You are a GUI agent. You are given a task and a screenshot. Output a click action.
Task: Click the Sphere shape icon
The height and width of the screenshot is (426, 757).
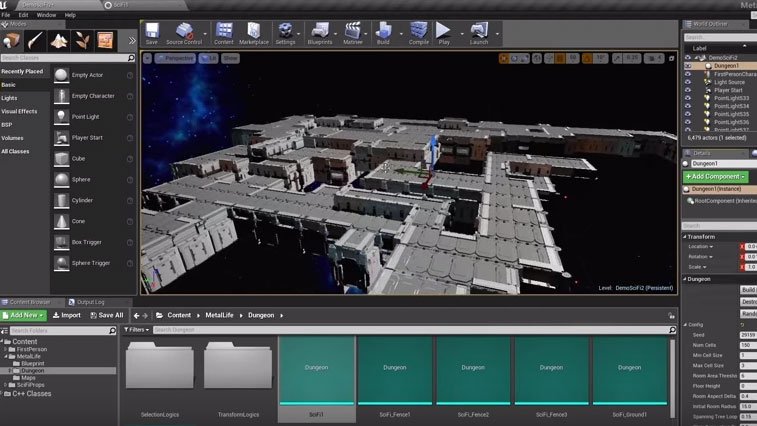(x=61, y=180)
